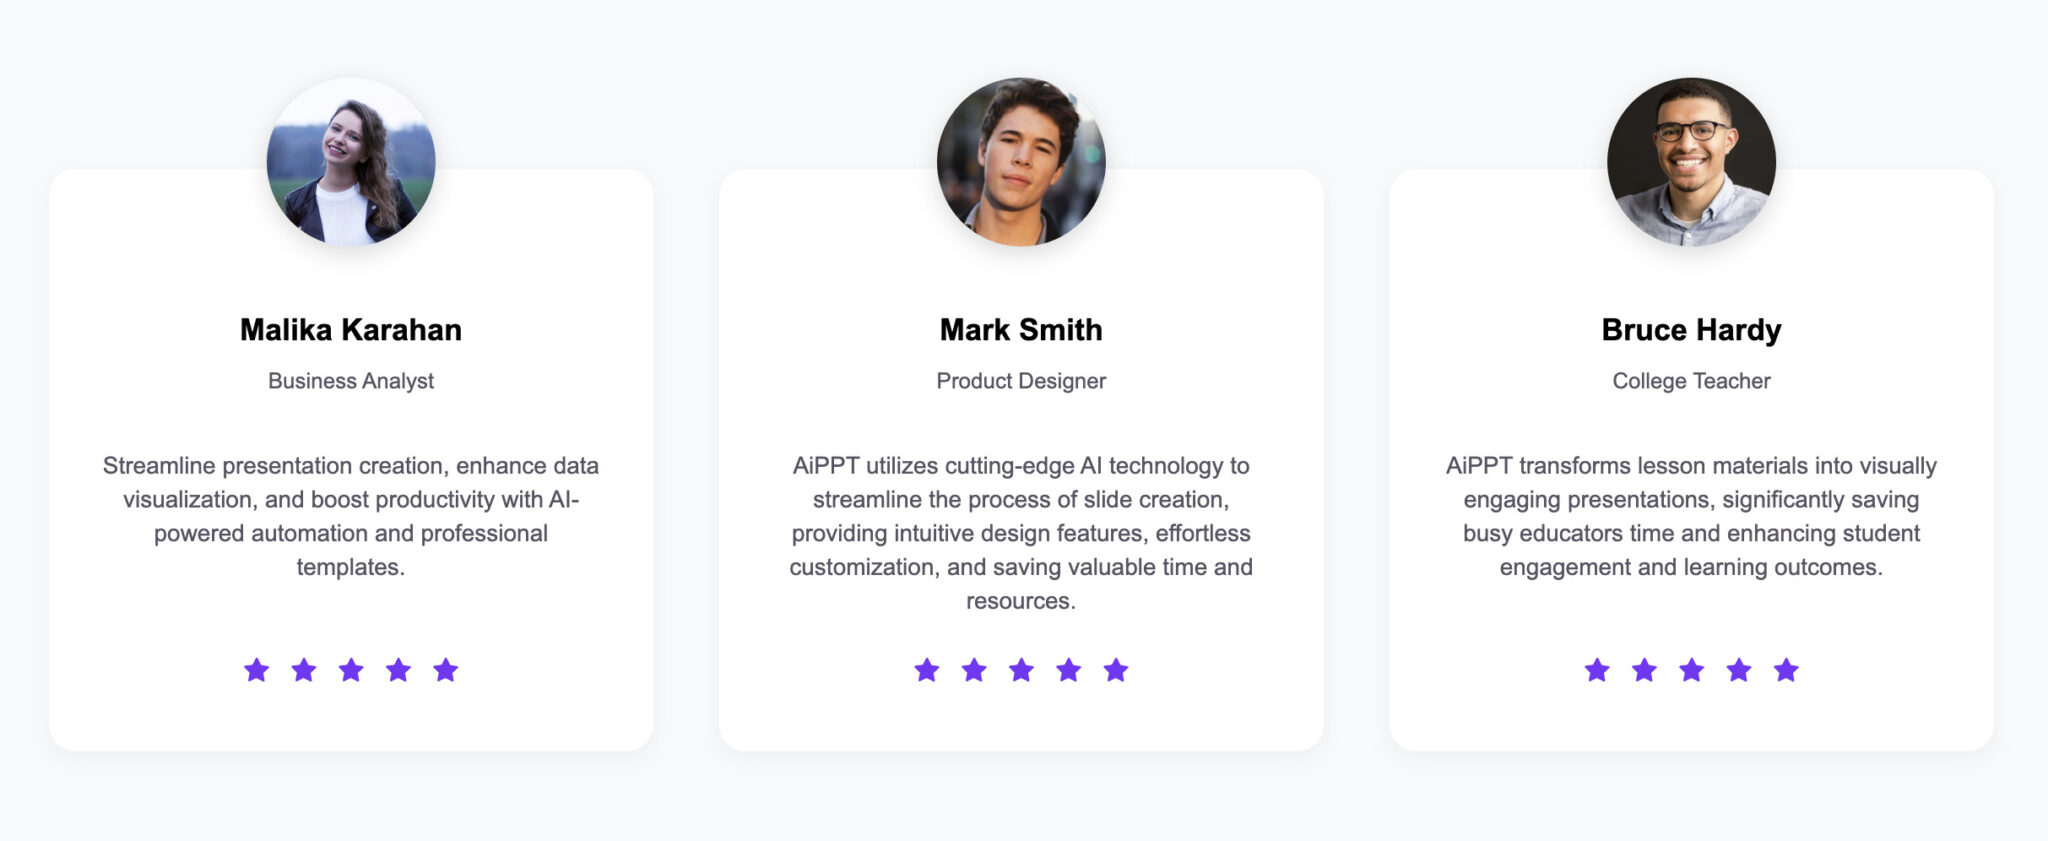The image size is (2048, 841).
Task: Click Mark Smith's profile photo
Action: coord(1021,162)
